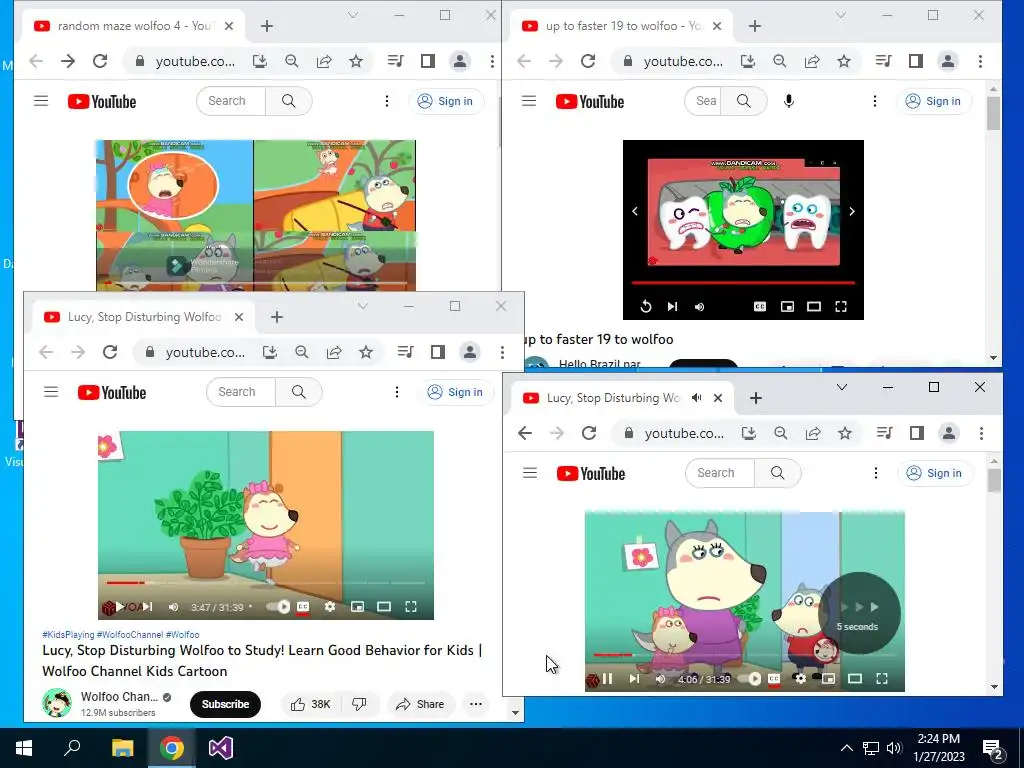Viewport: 1024px width, 768px height.
Task: Toggle autoplay in middle Lucy video player
Action: click(278, 607)
